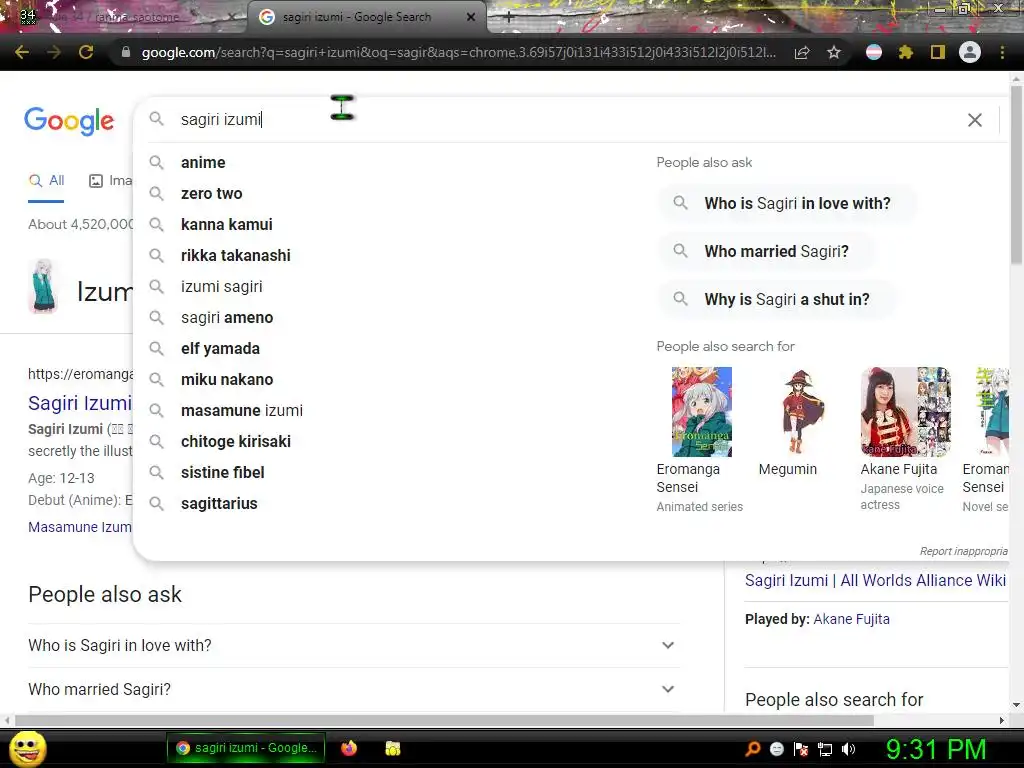The width and height of the screenshot is (1024, 768).
Task: Open 'Sagiri Izumi | All Worlds Alliance Wiki' link
Action: tap(875, 581)
